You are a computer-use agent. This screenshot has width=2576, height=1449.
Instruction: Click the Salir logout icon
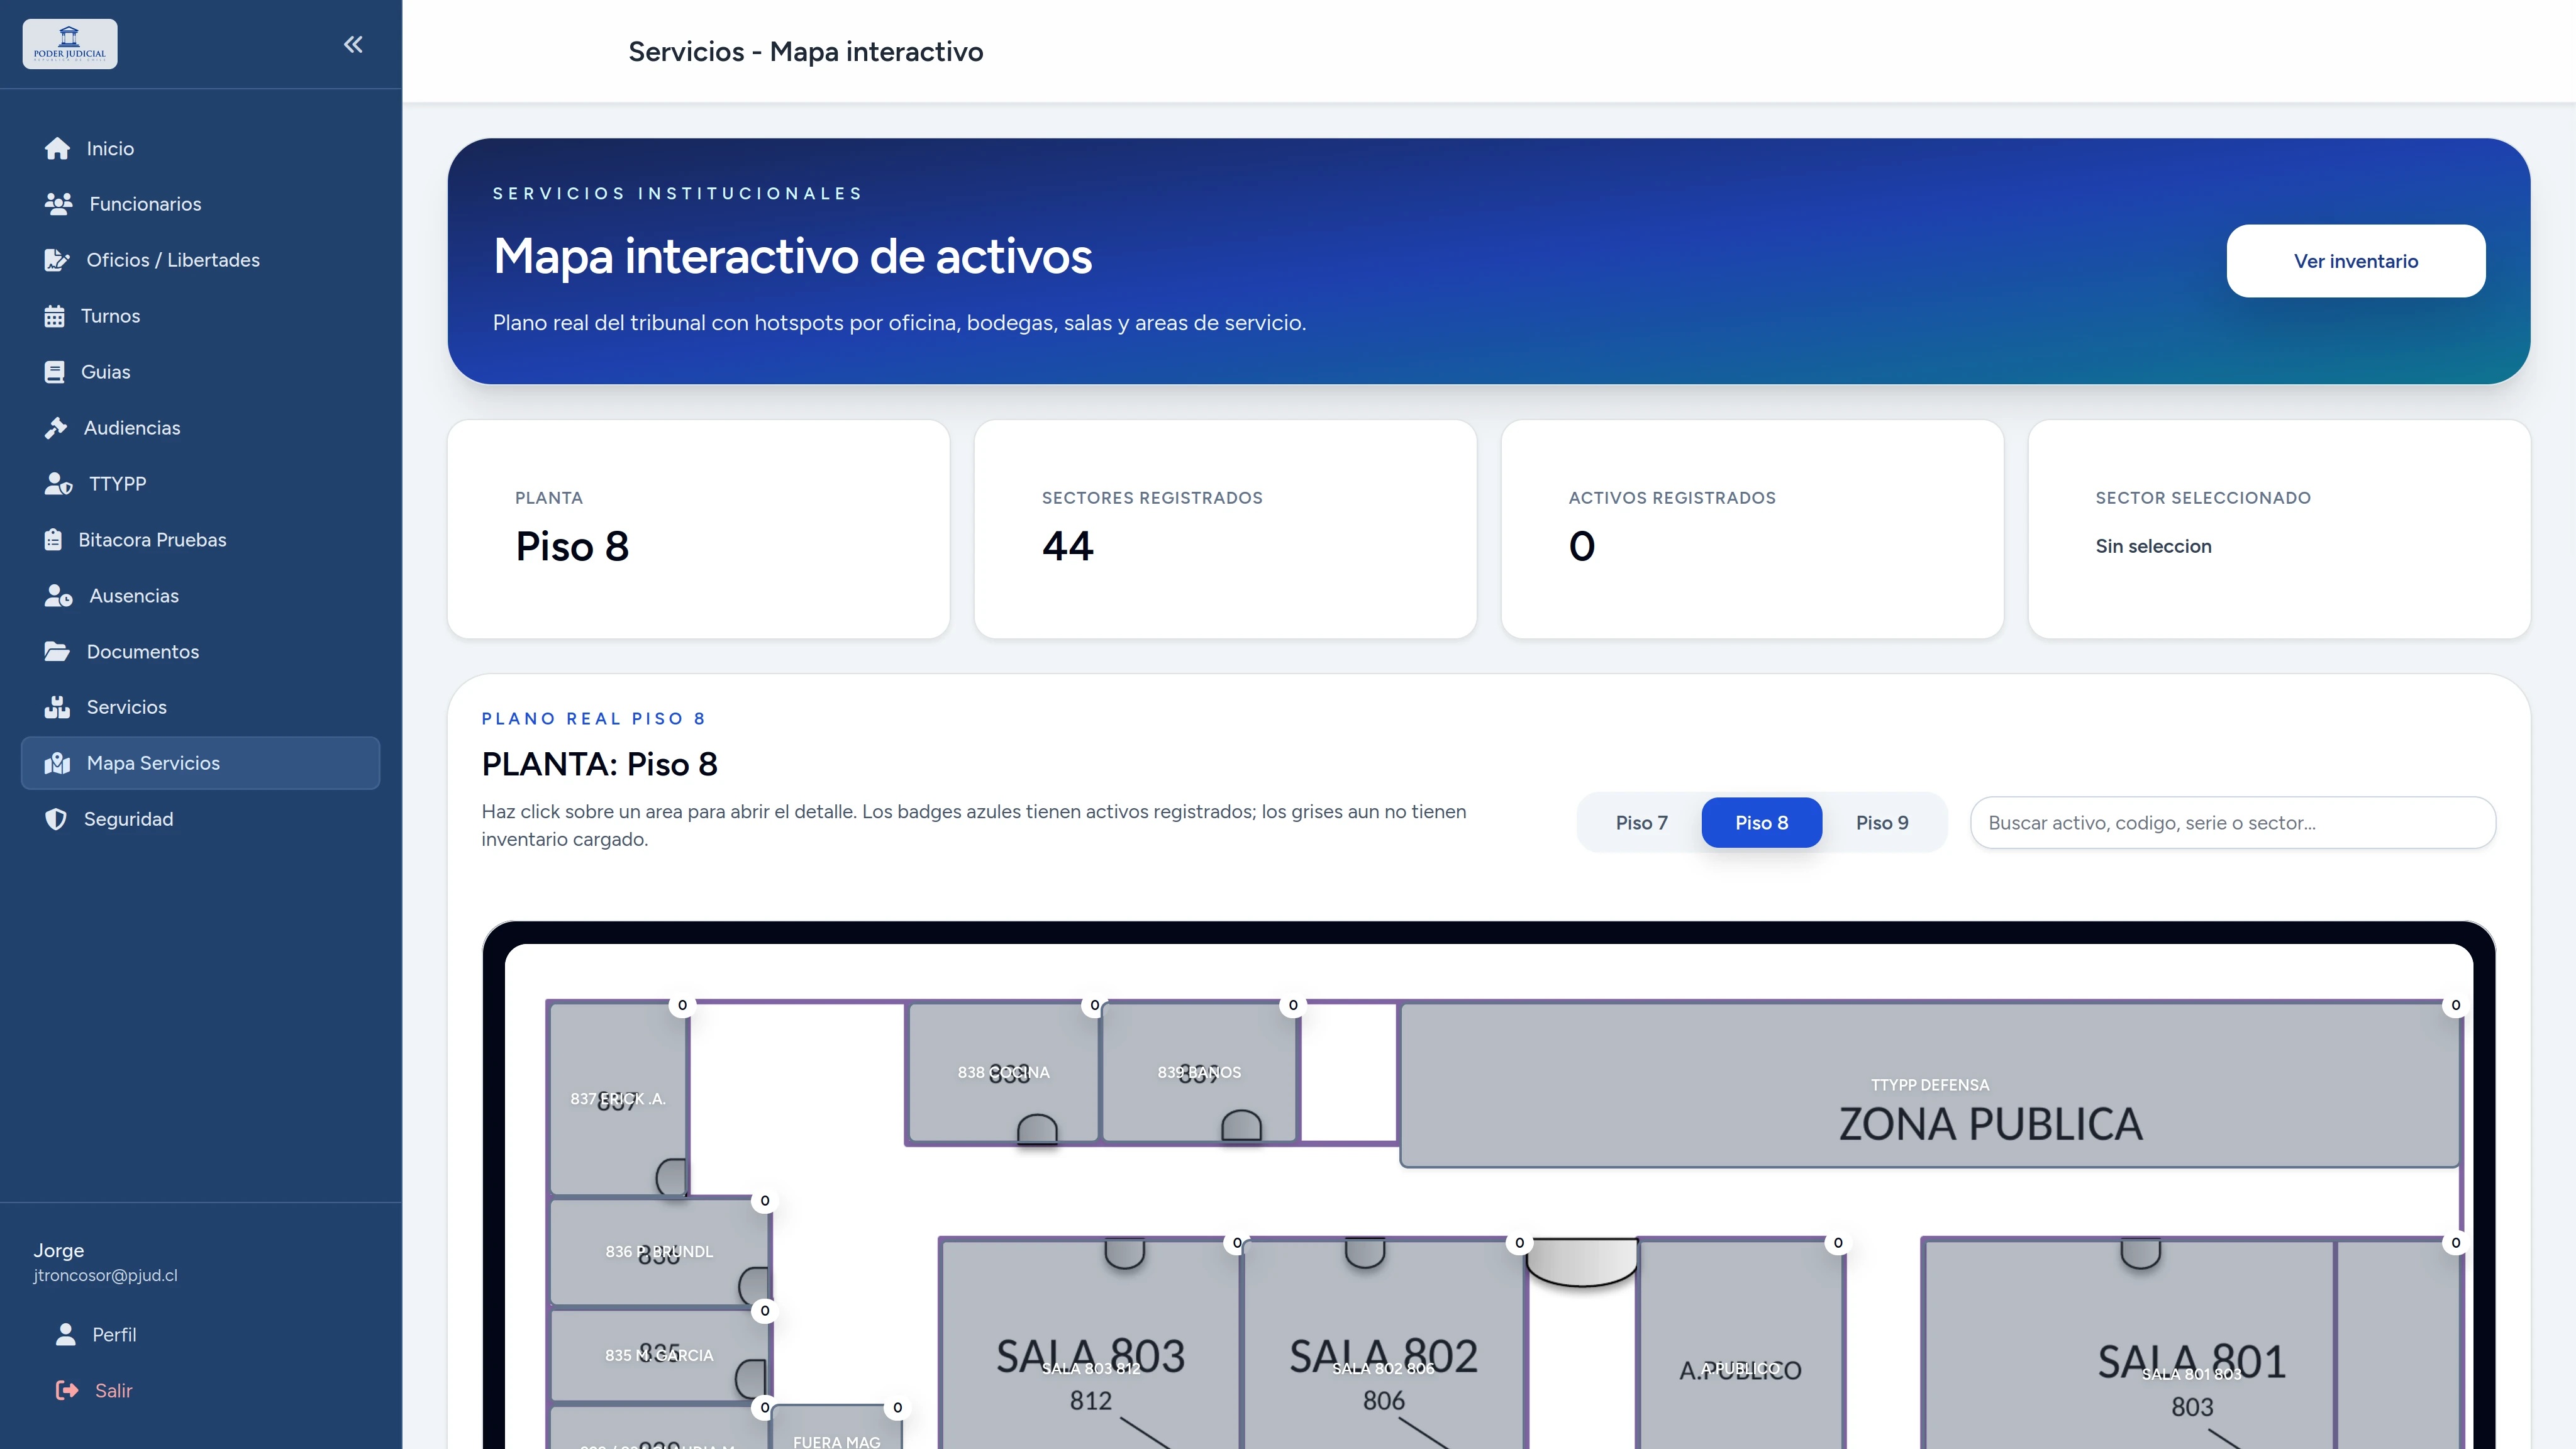pyautogui.click(x=67, y=1390)
